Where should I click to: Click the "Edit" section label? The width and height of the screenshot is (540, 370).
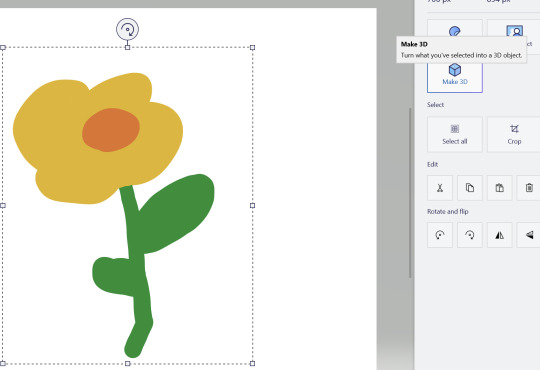(433, 164)
